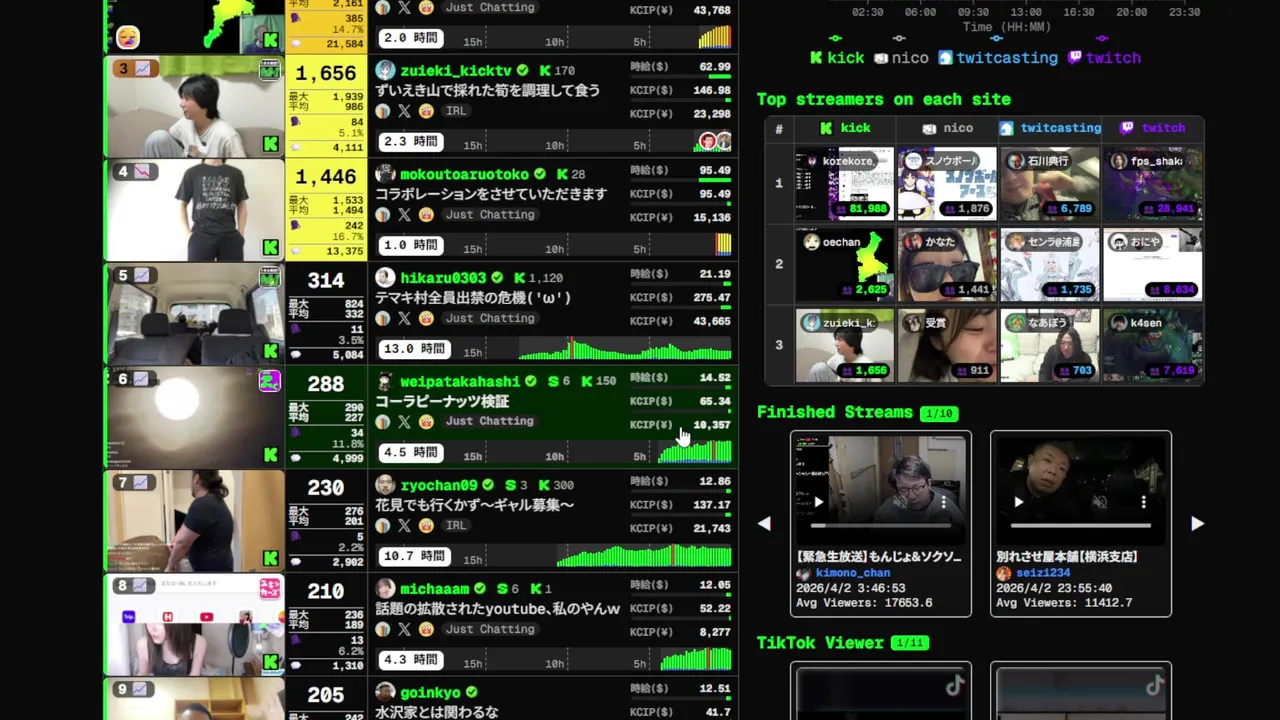This screenshot has height=720, width=1280.
Task: Click the Kick logo on the rank 7 thumbnail
Action: pos(270,558)
